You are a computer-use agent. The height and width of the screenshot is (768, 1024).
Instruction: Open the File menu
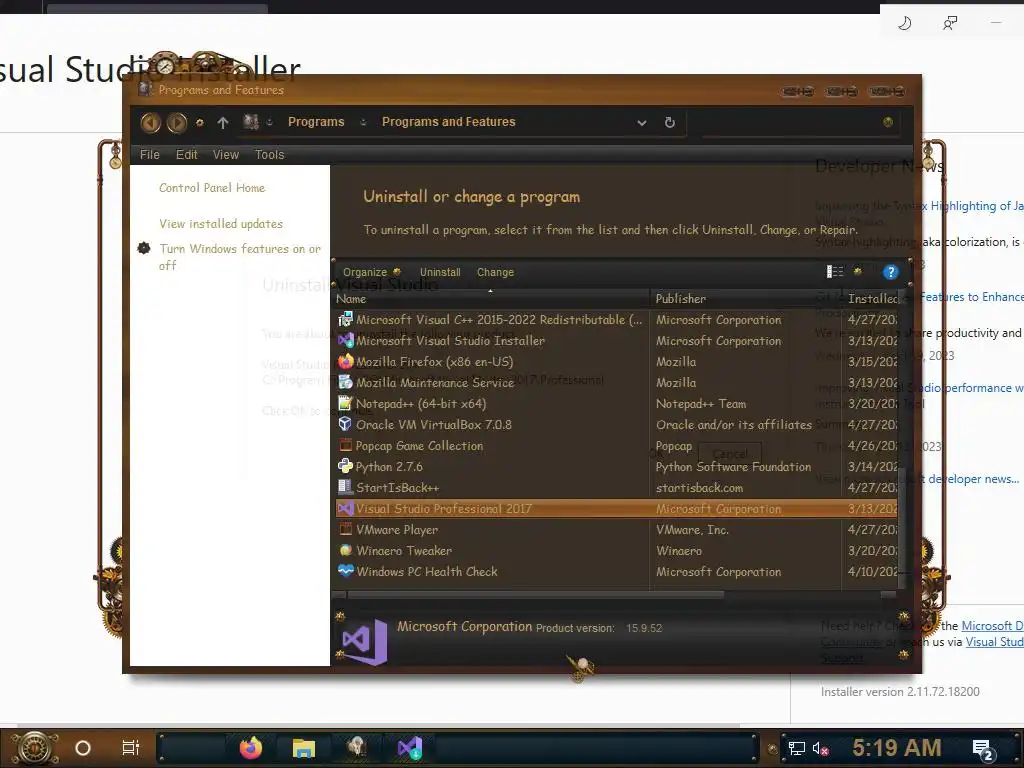click(150, 155)
